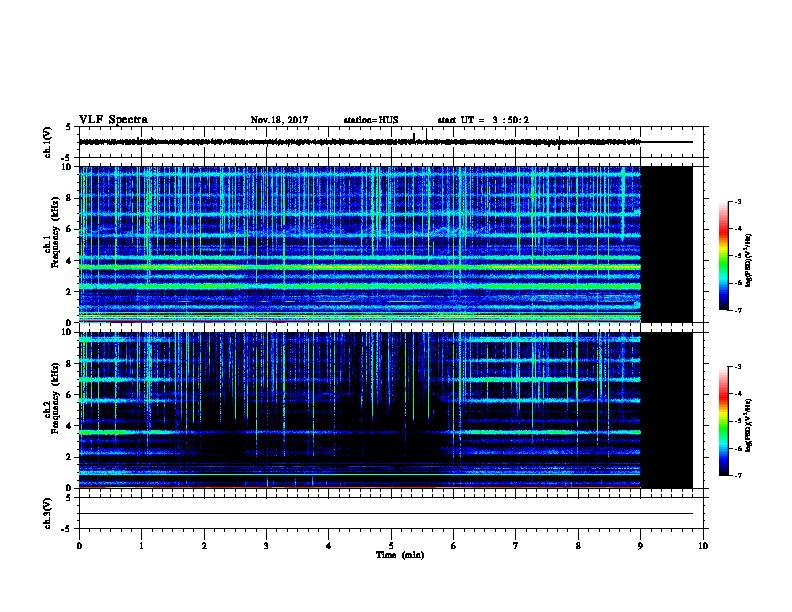
Task: Click the ch.1 "Frequency (kHz)" axis label
Action: [x=55, y=232]
